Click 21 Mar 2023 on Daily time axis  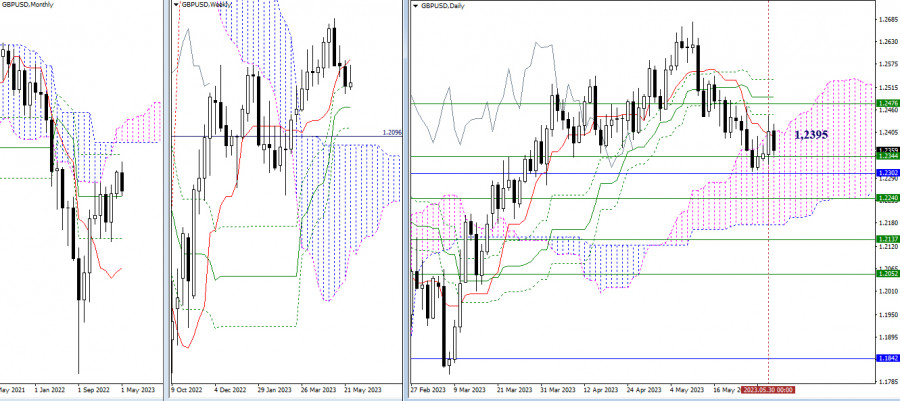(x=513, y=390)
